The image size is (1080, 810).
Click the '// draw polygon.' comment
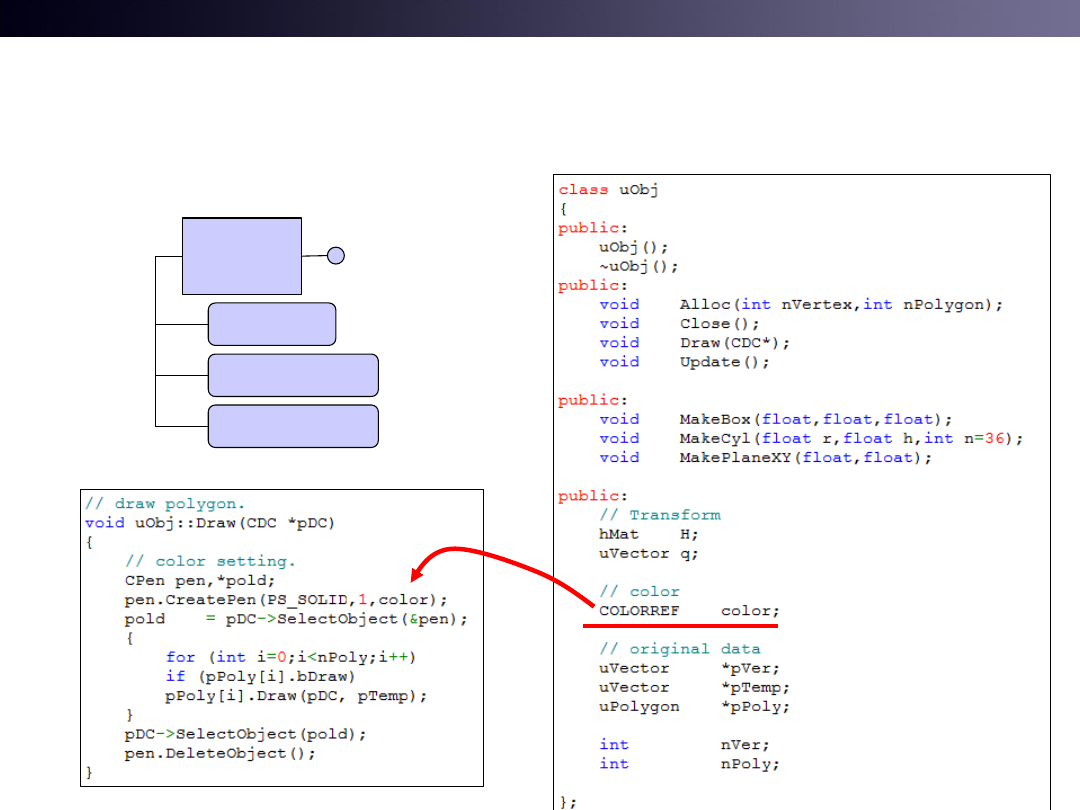point(165,503)
